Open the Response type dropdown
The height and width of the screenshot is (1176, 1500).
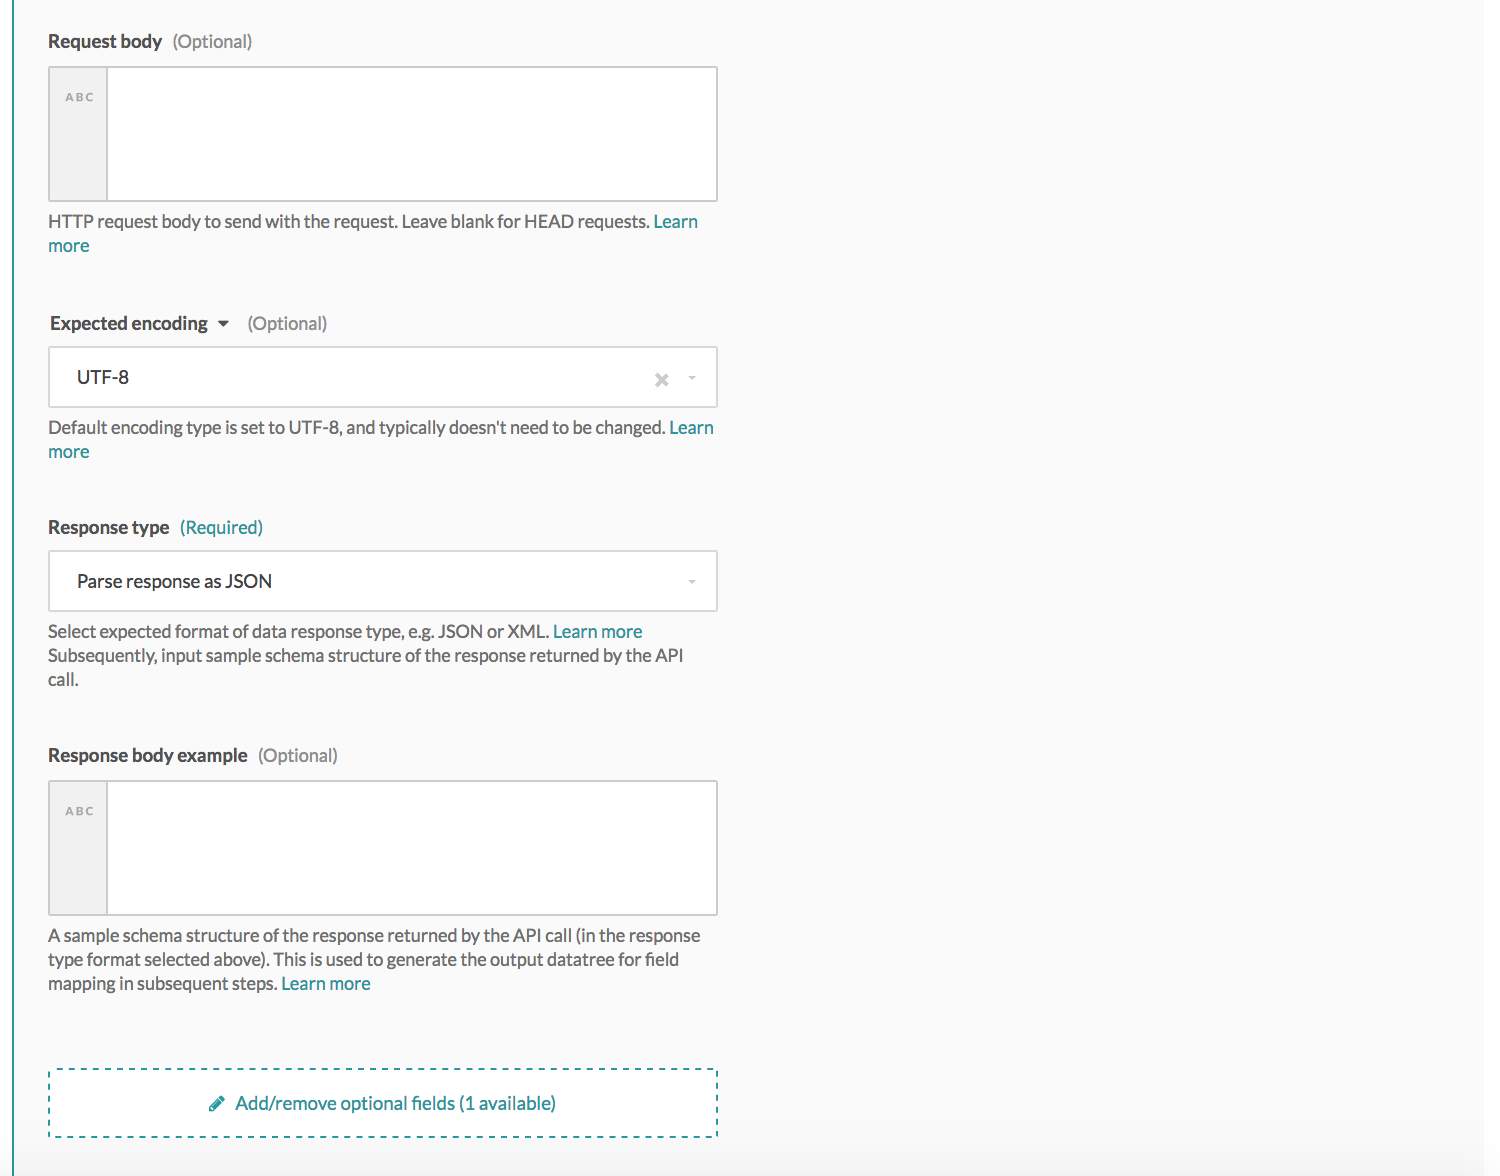point(691,582)
